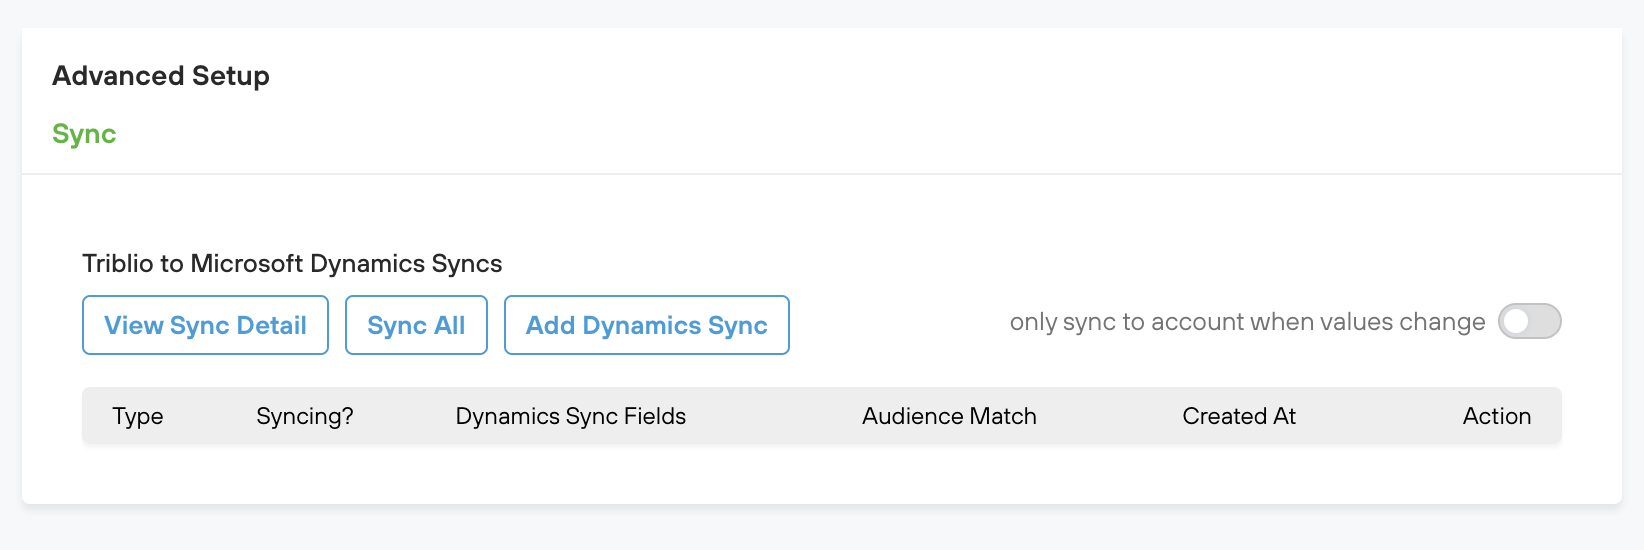Viewport: 1644px width, 550px height.
Task: Click the Syncing? column header
Action: pos(304,416)
